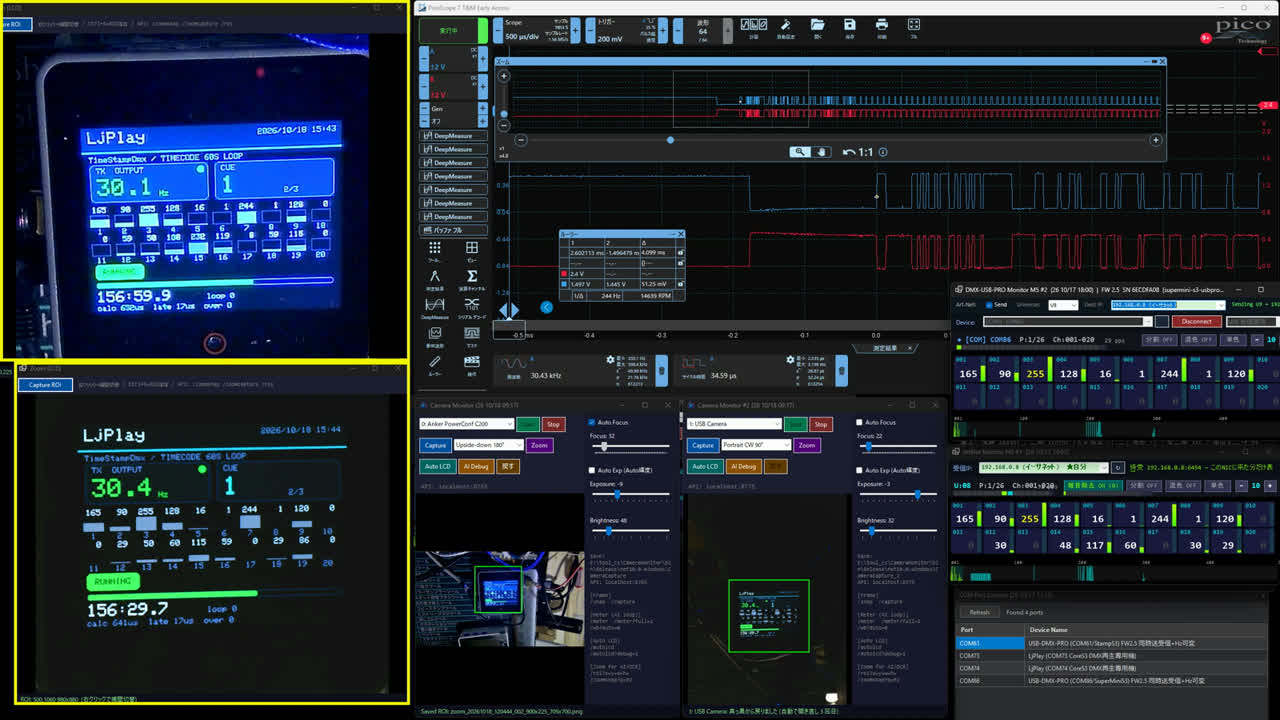Enable Auto Focus in Camera Monitor #2
This screenshot has width=1280, height=720.
[x=861, y=422]
